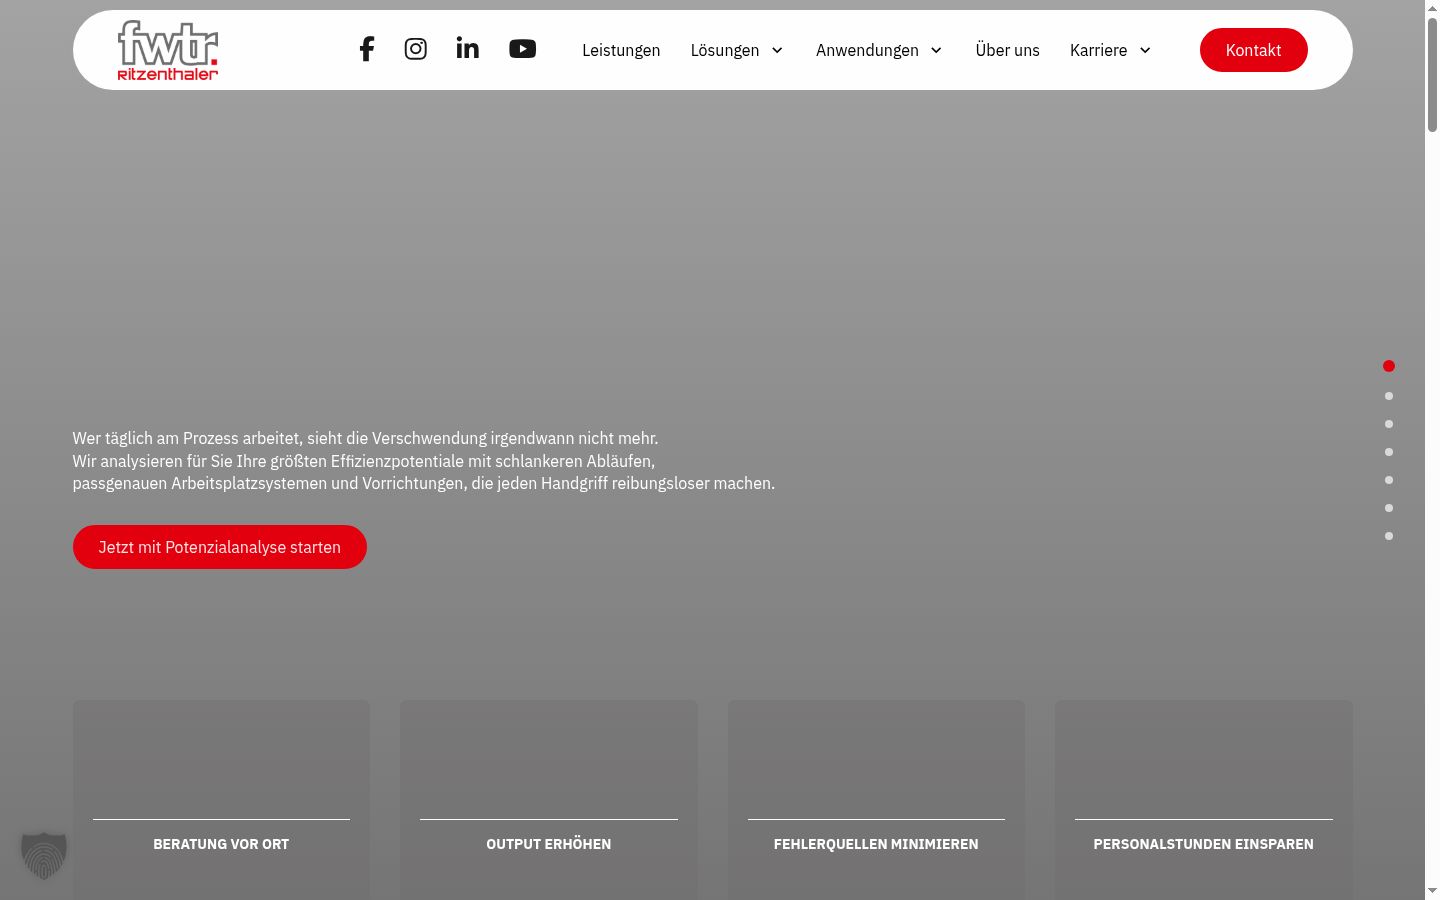Open the Über uns menu item
The width and height of the screenshot is (1440, 900).
click(x=1007, y=50)
